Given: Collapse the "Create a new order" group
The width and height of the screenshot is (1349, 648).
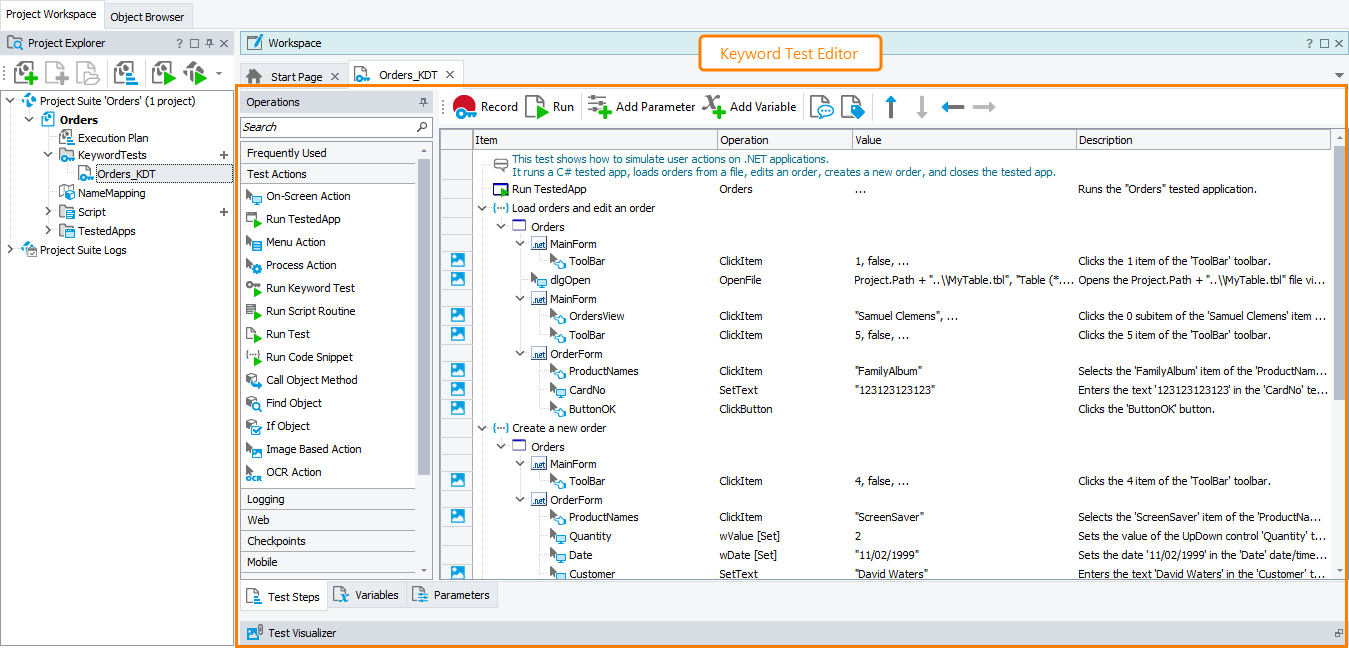Looking at the screenshot, I should pyautogui.click(x=482, y=427).
